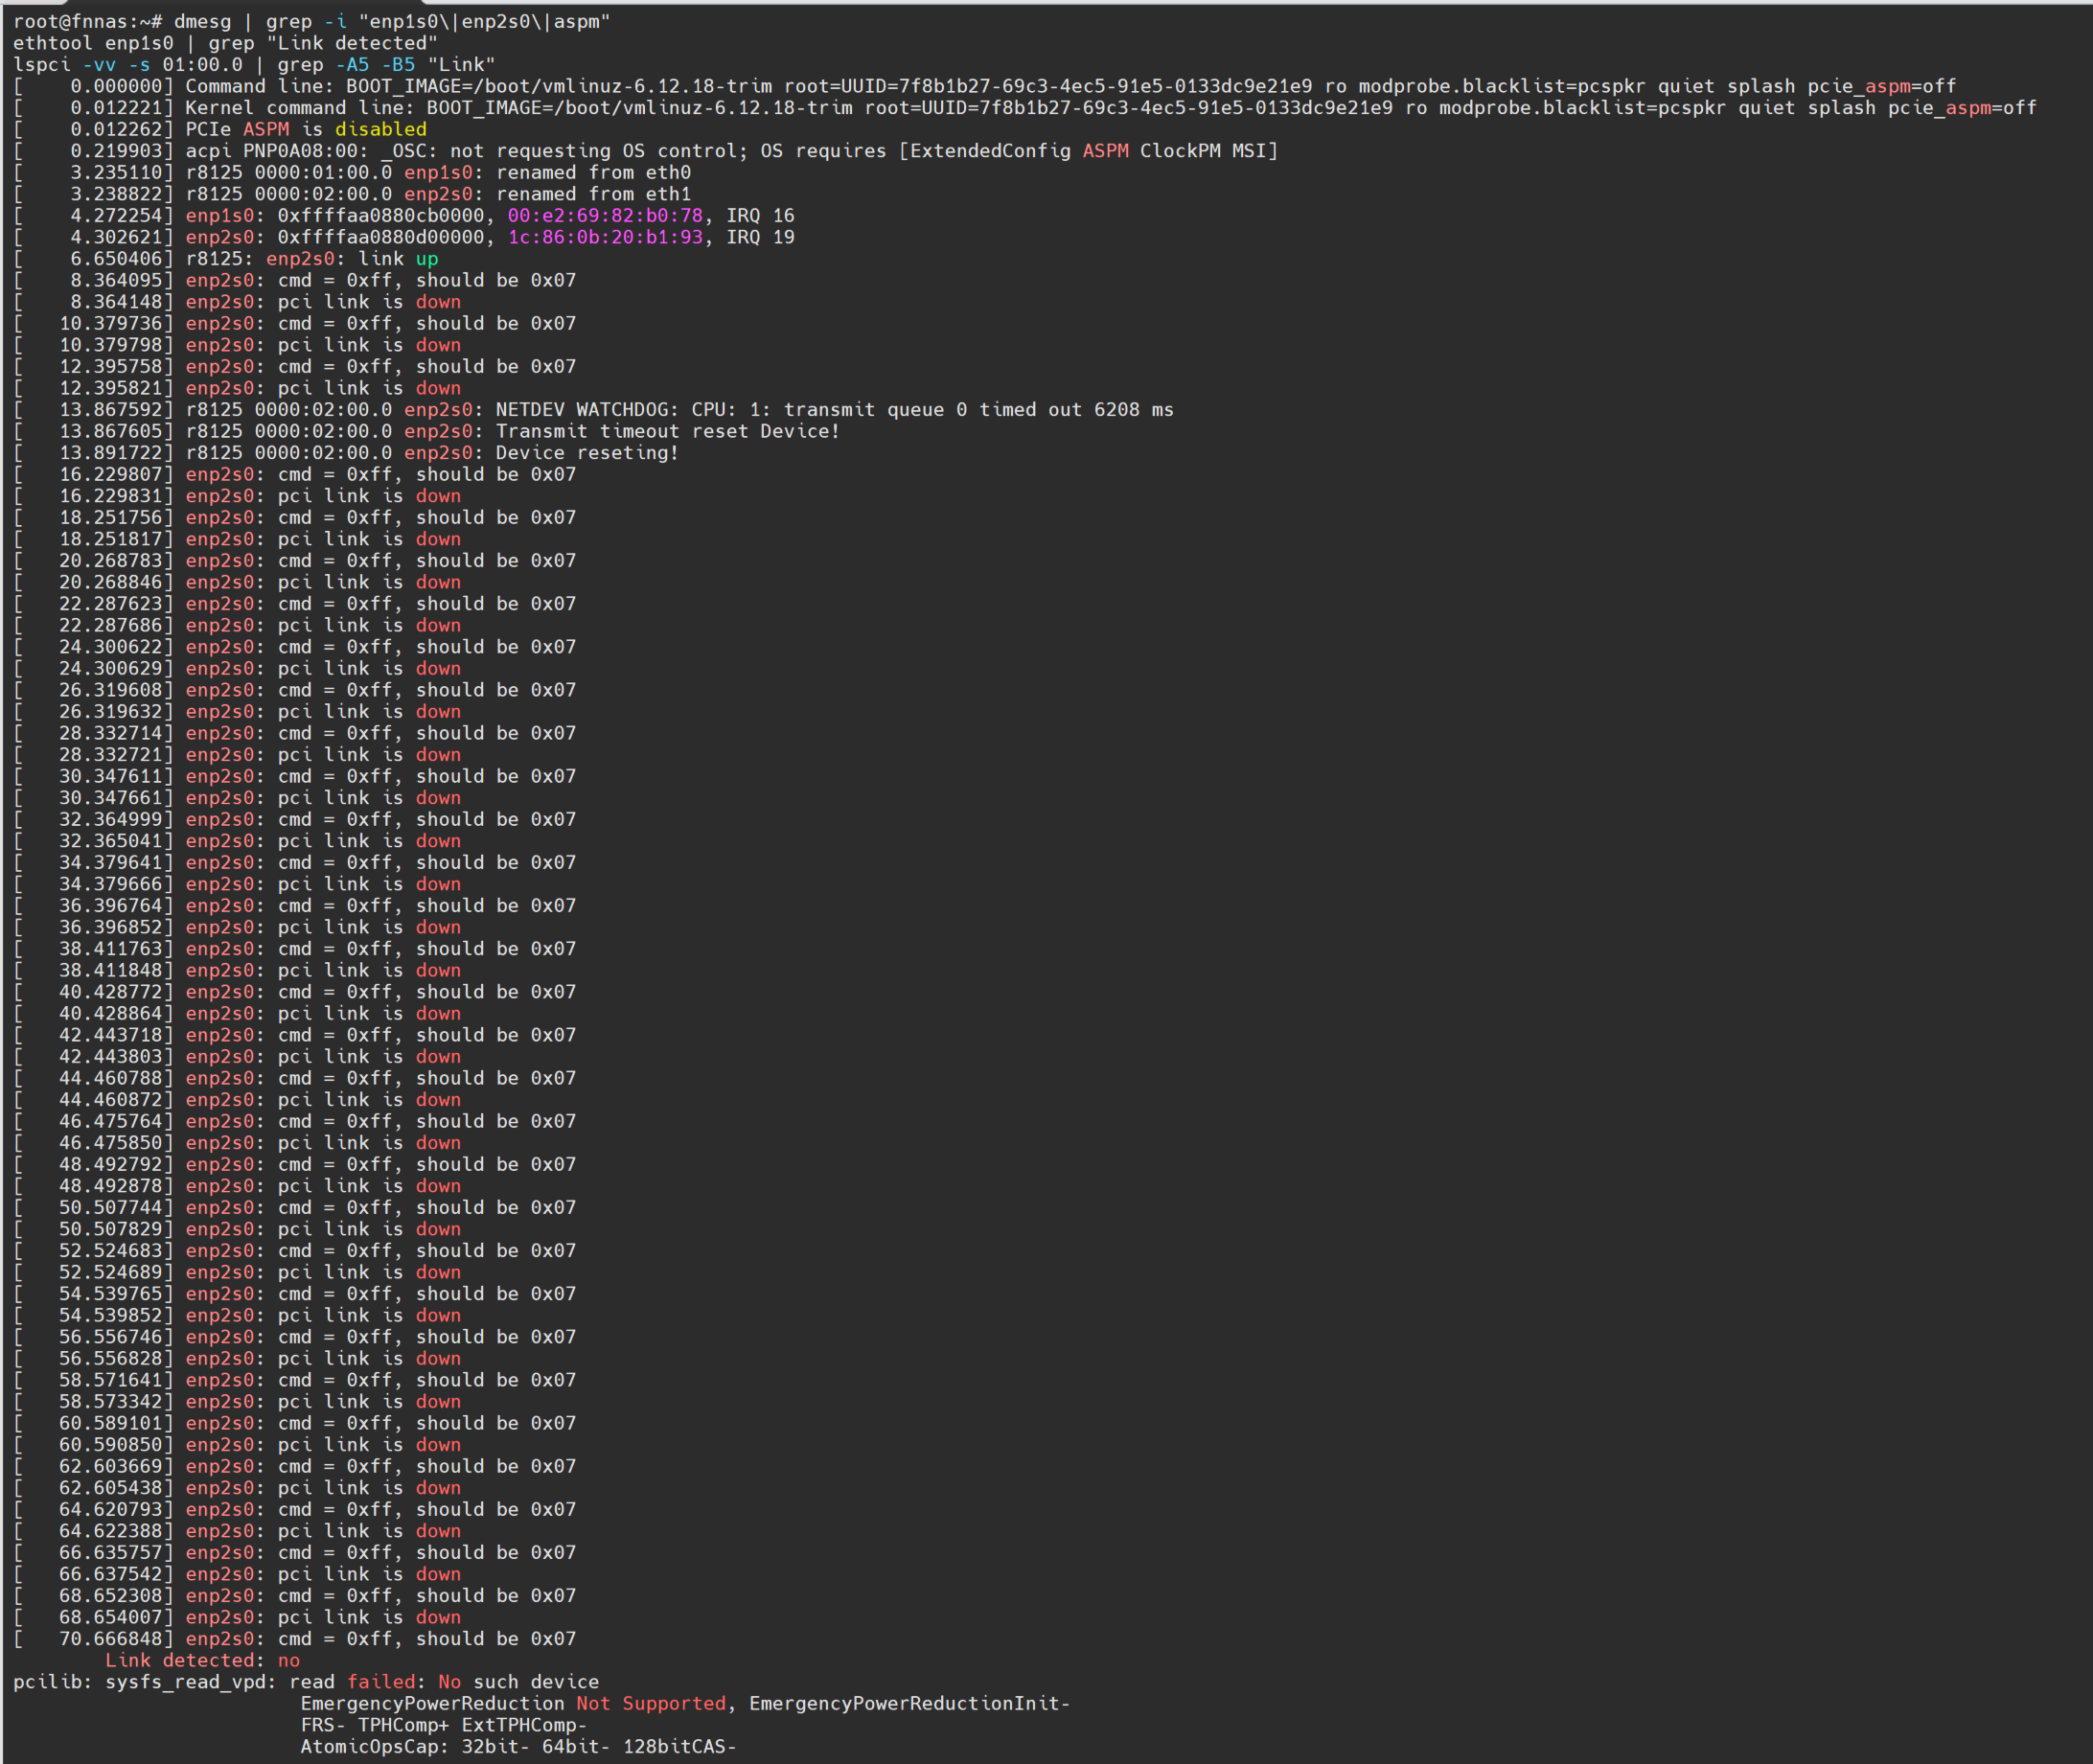Click the FRS- TPHComp+ line

click(443, 1725)
